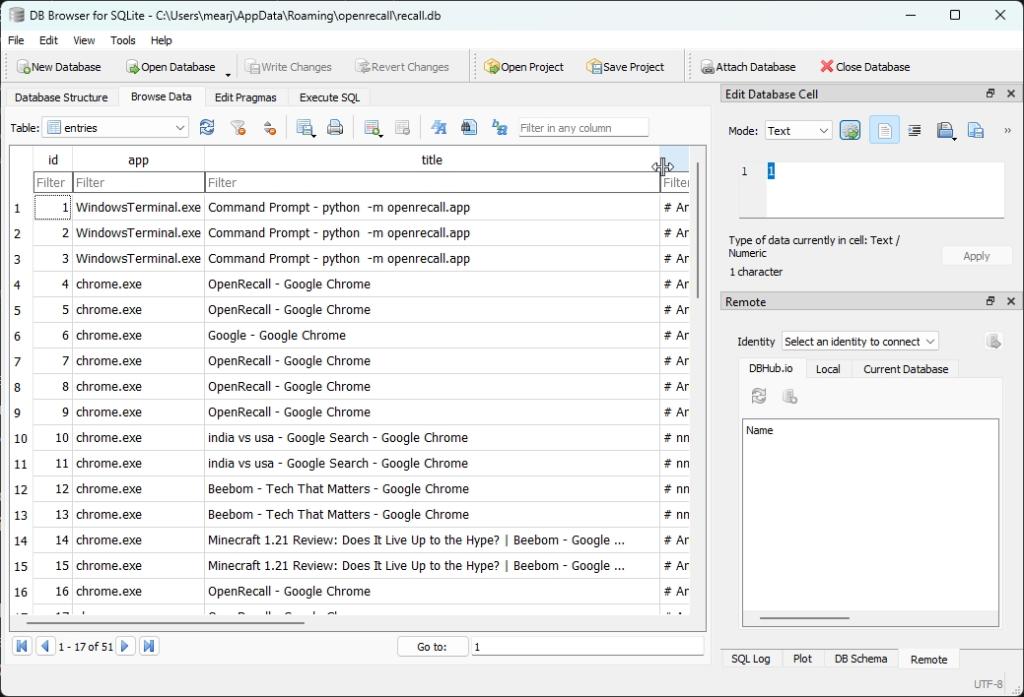Click the Apply button in cell editor

[x=976, y=256]
